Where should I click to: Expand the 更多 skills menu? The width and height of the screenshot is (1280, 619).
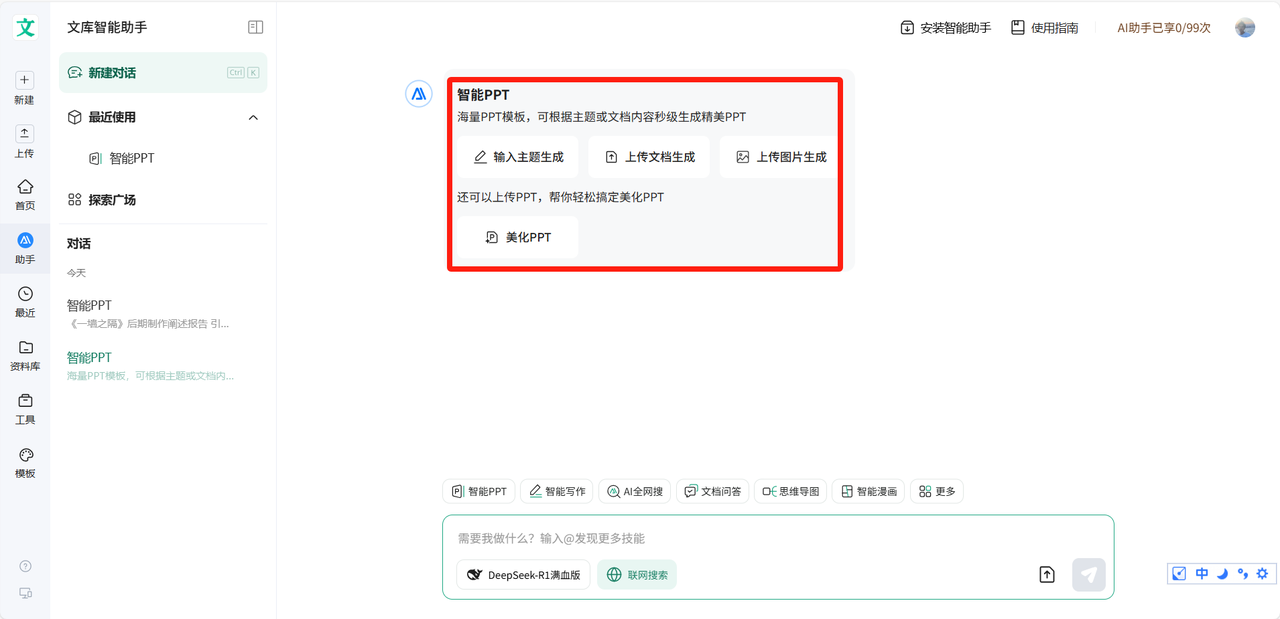pos(937,491)
